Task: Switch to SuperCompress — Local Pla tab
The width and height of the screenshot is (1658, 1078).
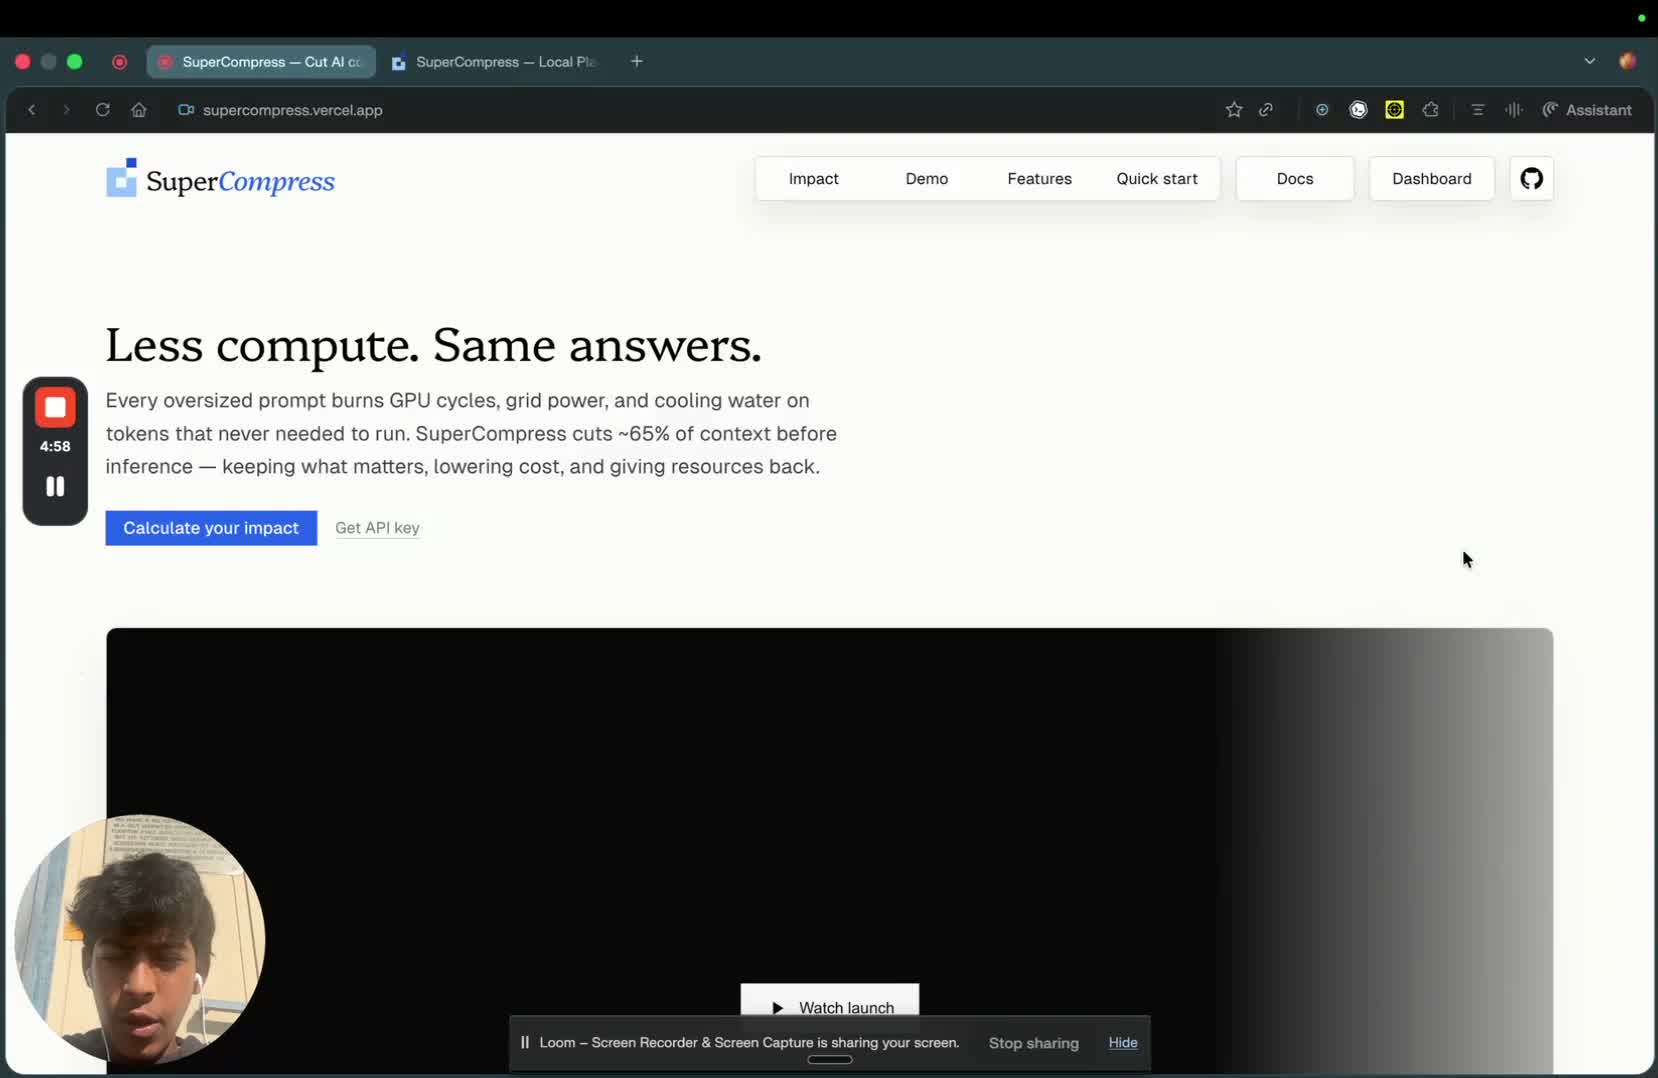Action: (496, 62)
